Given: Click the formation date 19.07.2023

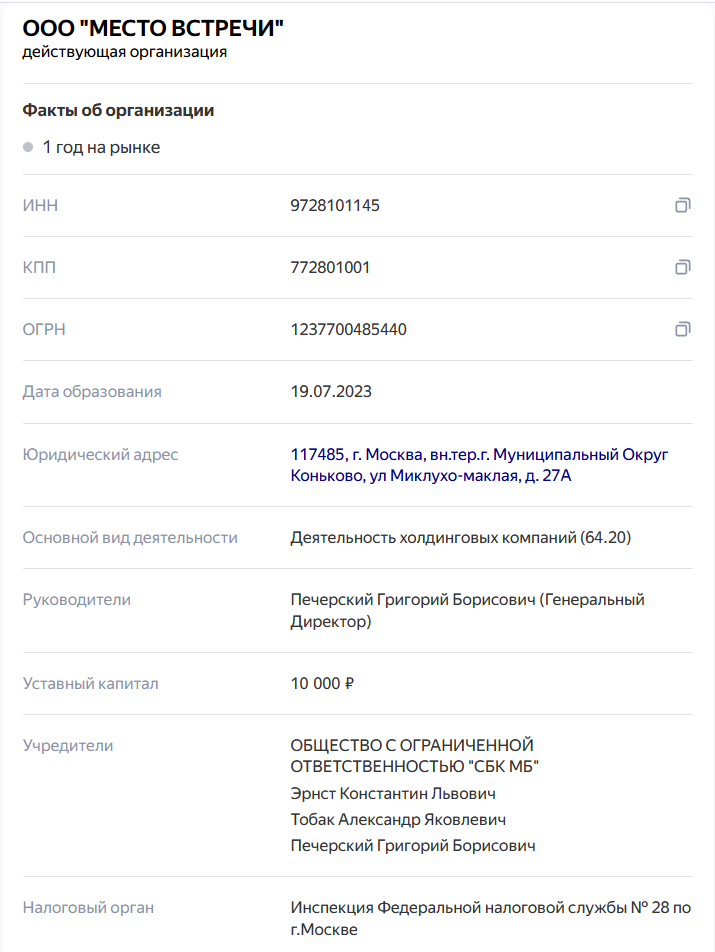Looking at the screenshot, I should 331,392.
